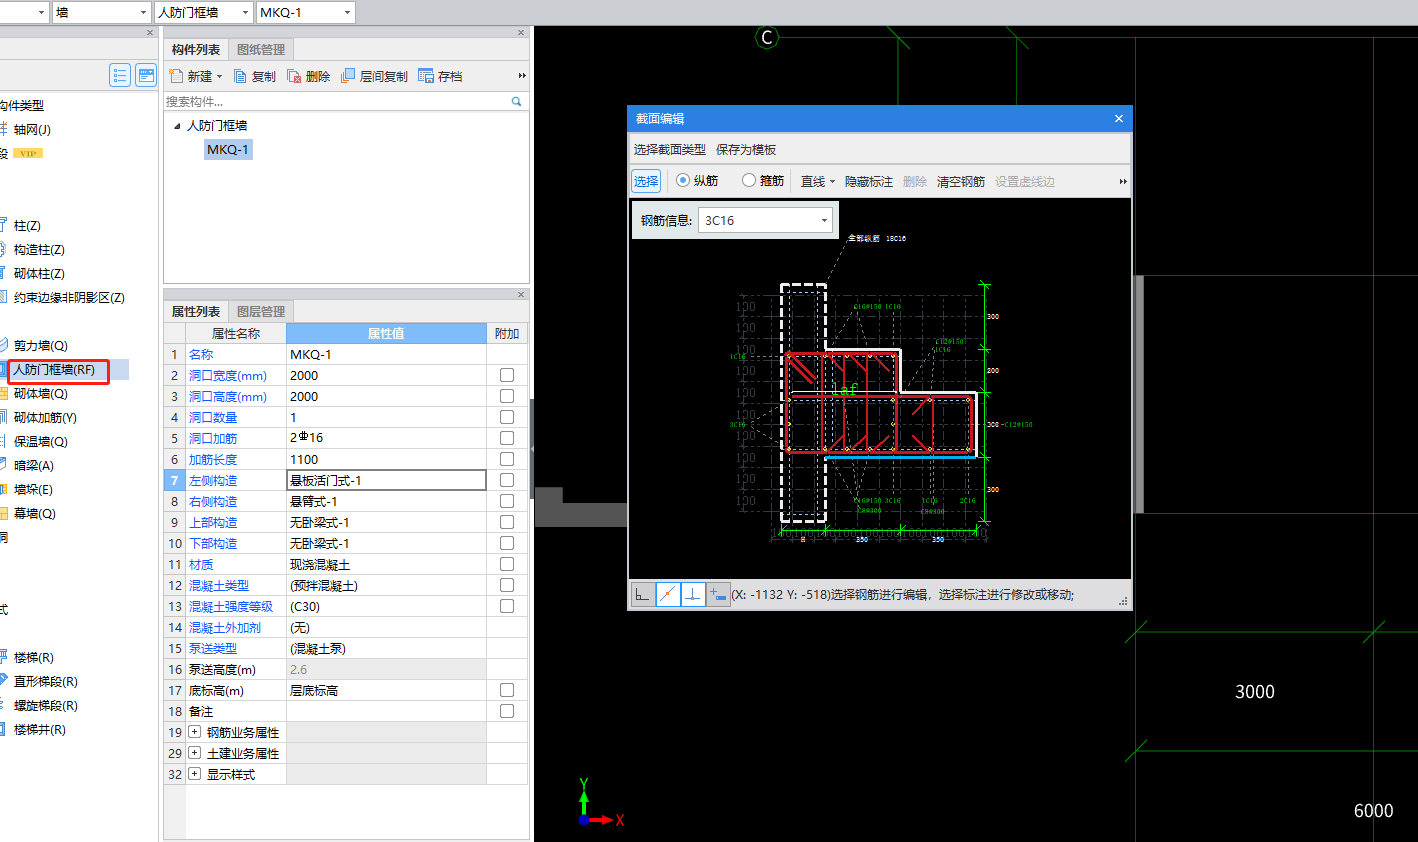Open 选择截面类型 menu item

[669, 149]
